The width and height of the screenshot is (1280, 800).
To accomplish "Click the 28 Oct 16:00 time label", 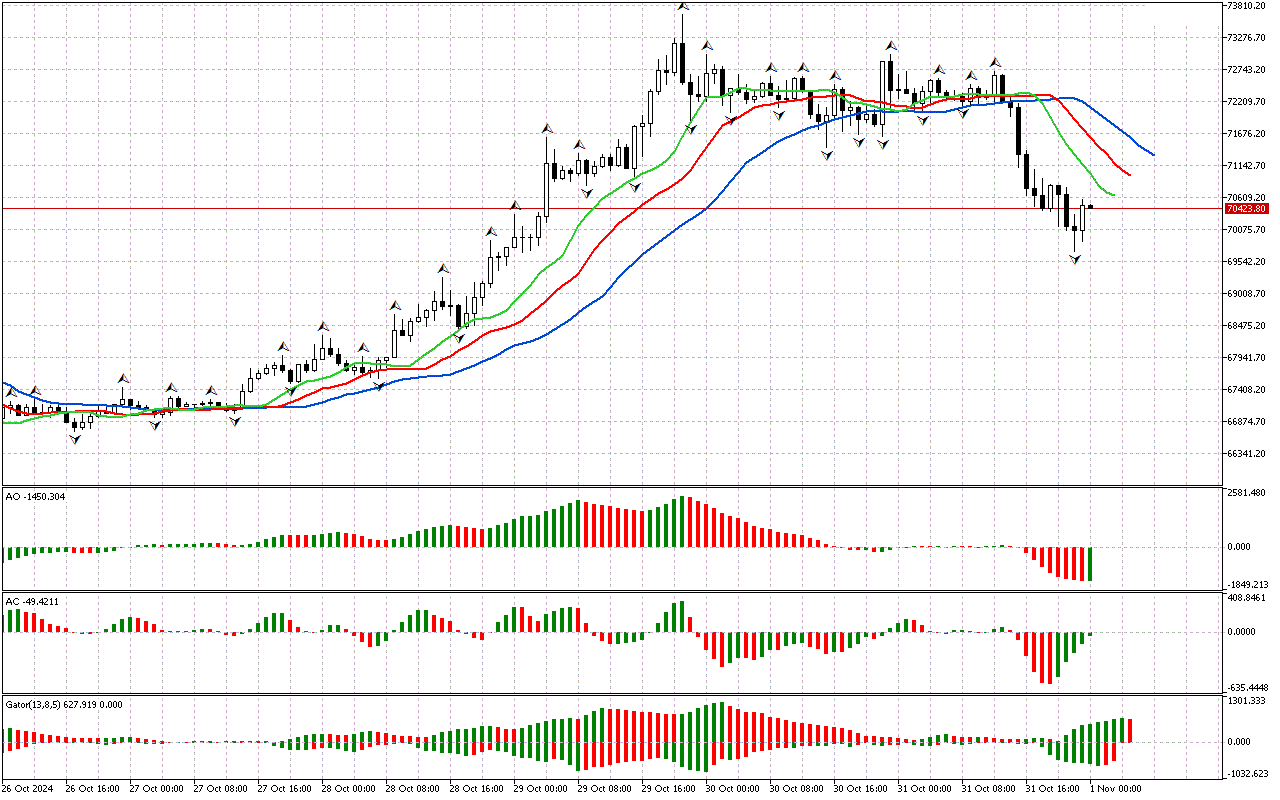I will pyautogui.click(x=476, y=788).
